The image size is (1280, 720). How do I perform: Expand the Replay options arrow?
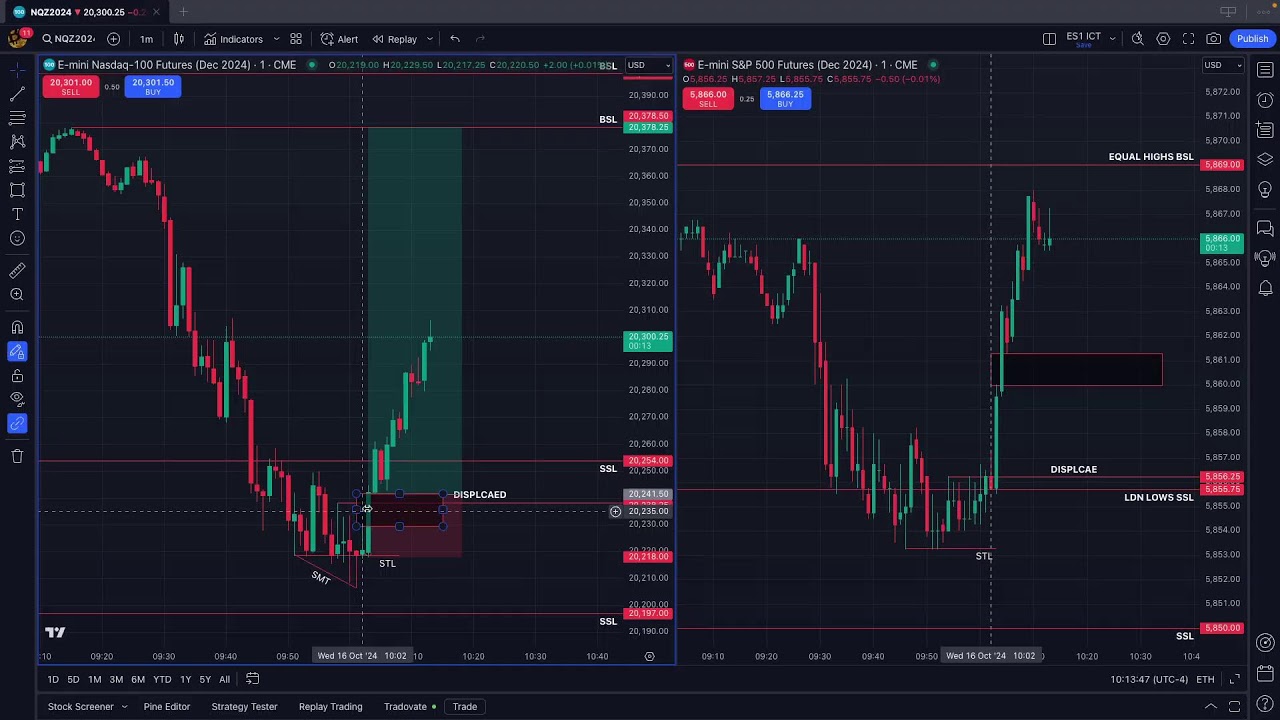(430, 39)
